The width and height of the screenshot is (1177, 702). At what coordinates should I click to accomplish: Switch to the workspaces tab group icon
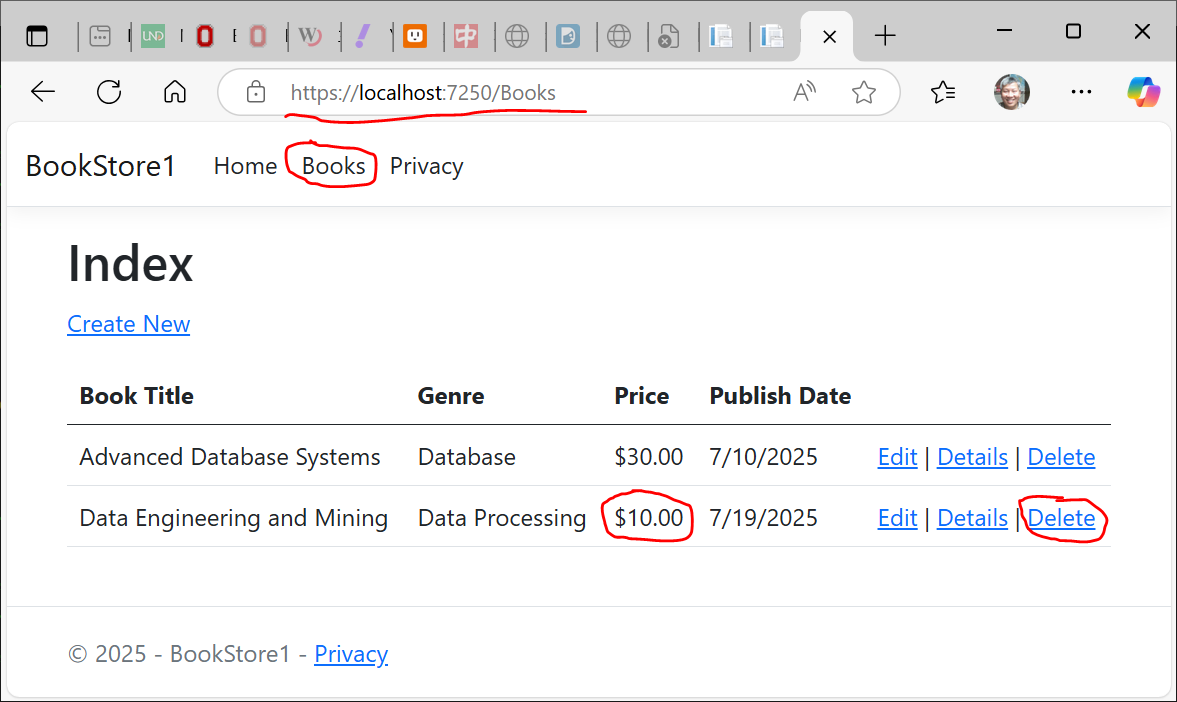(100, 35)
